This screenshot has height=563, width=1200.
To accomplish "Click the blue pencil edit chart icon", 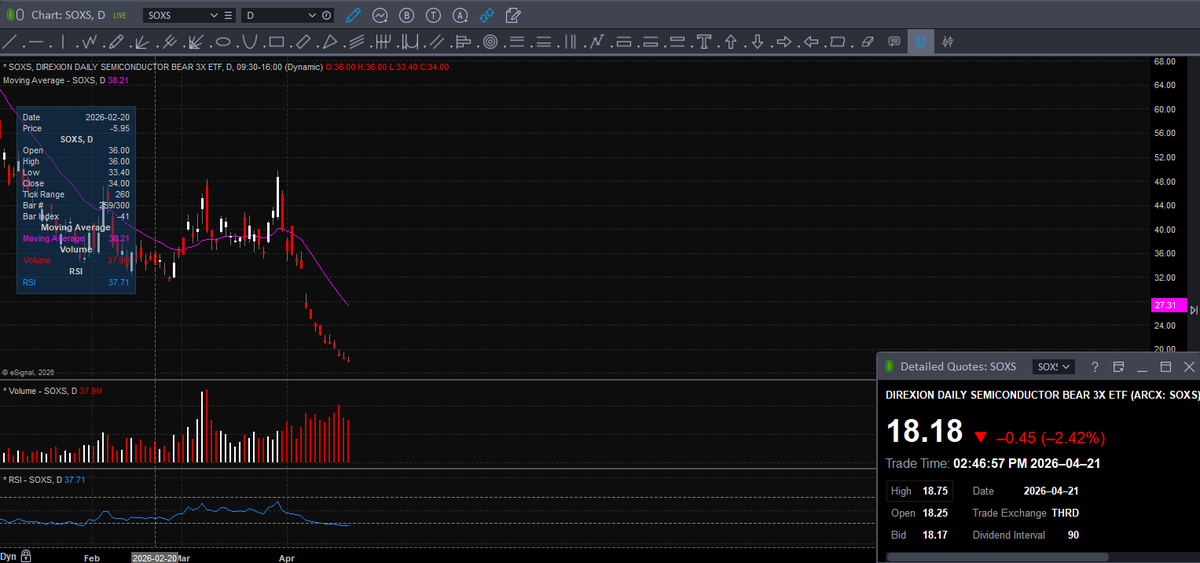I will click(x=352, y=16).
